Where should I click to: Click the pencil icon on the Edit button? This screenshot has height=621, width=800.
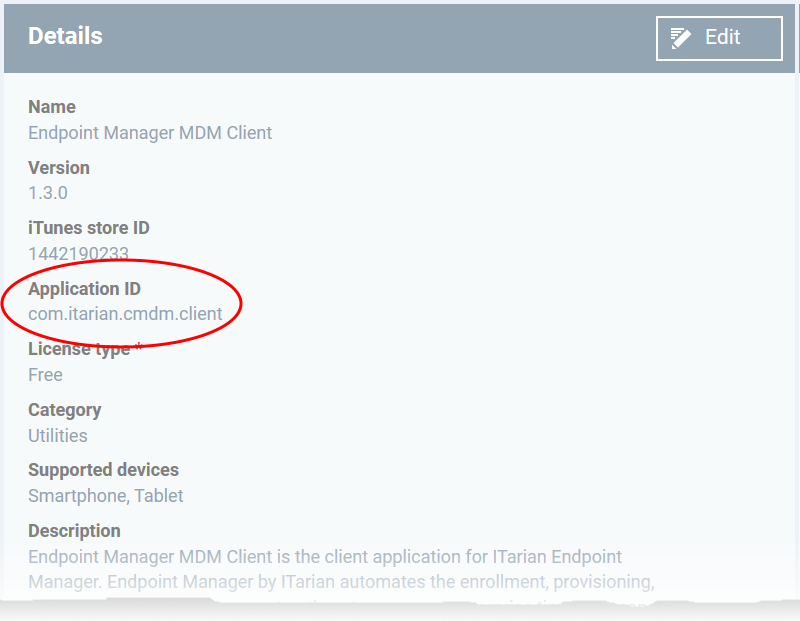pyautogui.click(x=680, y=38)
